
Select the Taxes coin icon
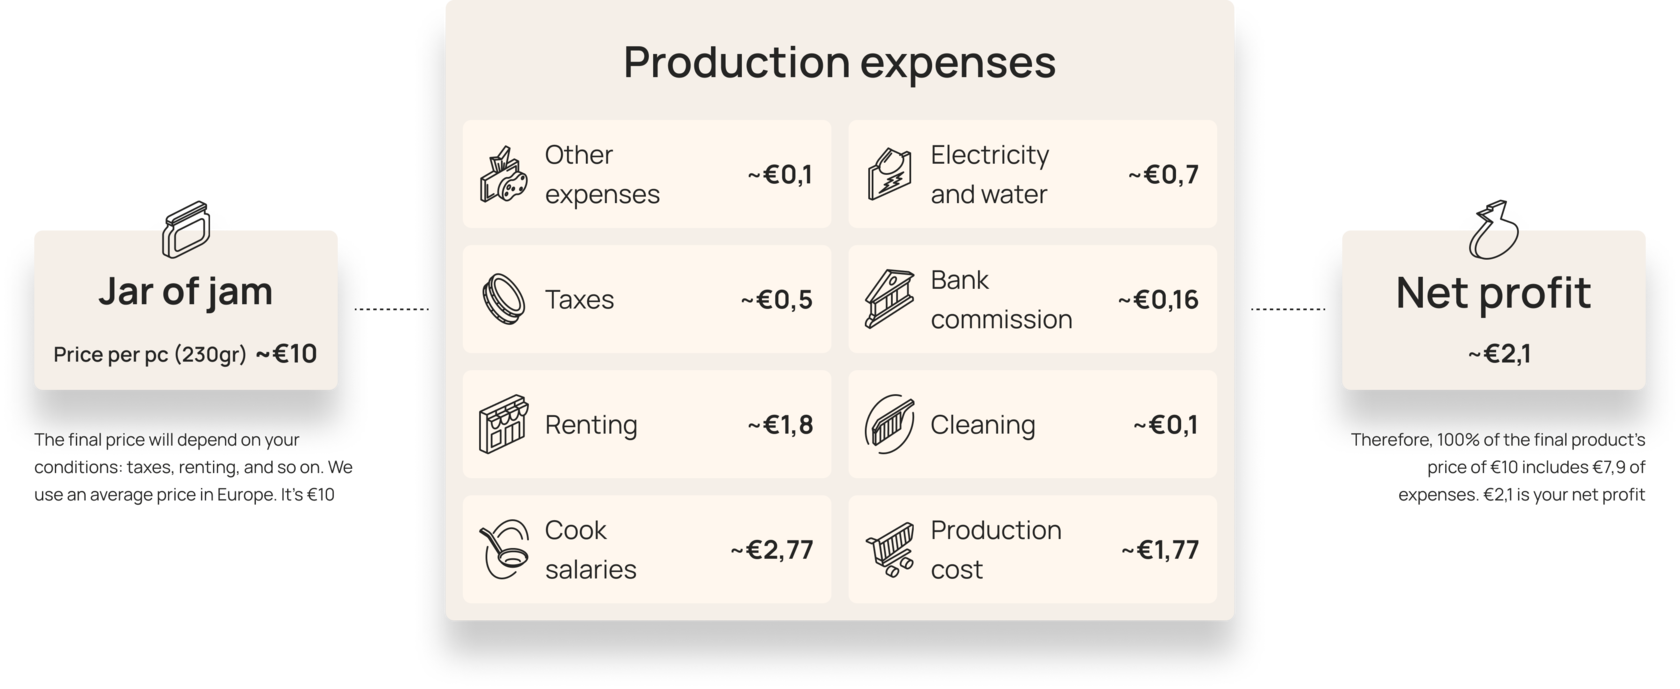[503, 299]
